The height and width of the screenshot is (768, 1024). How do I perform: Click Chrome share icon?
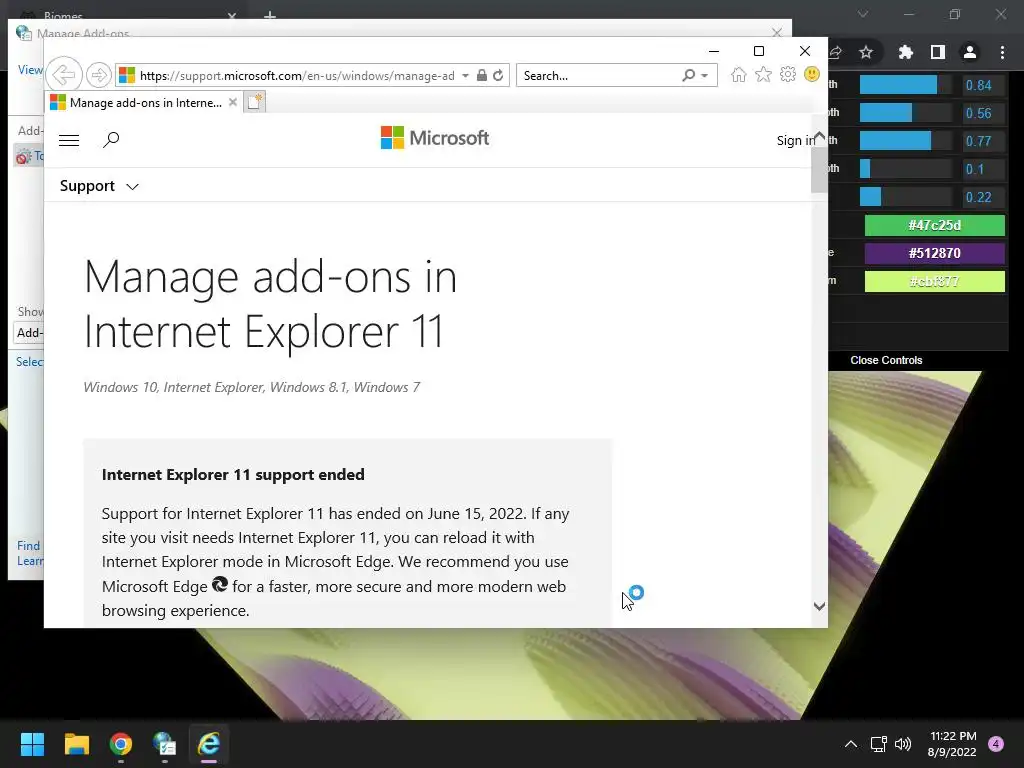(x=835, y=52)
